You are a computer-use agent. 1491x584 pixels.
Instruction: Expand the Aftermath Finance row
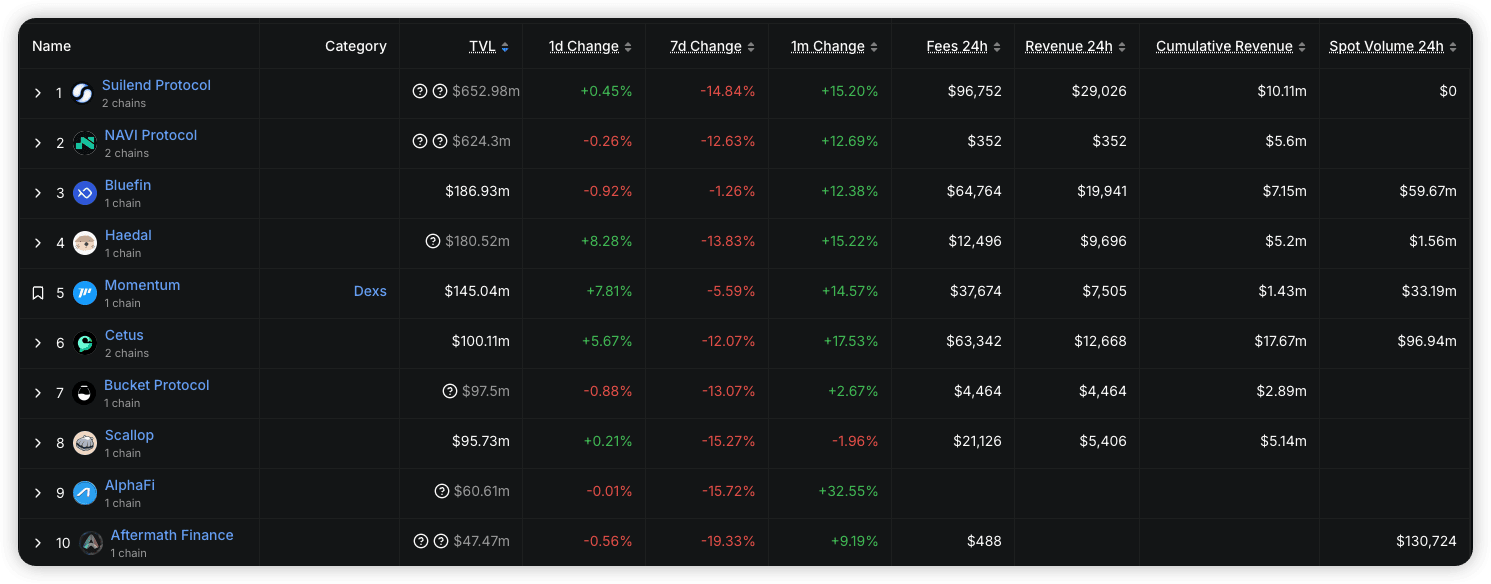click(38, 543)
